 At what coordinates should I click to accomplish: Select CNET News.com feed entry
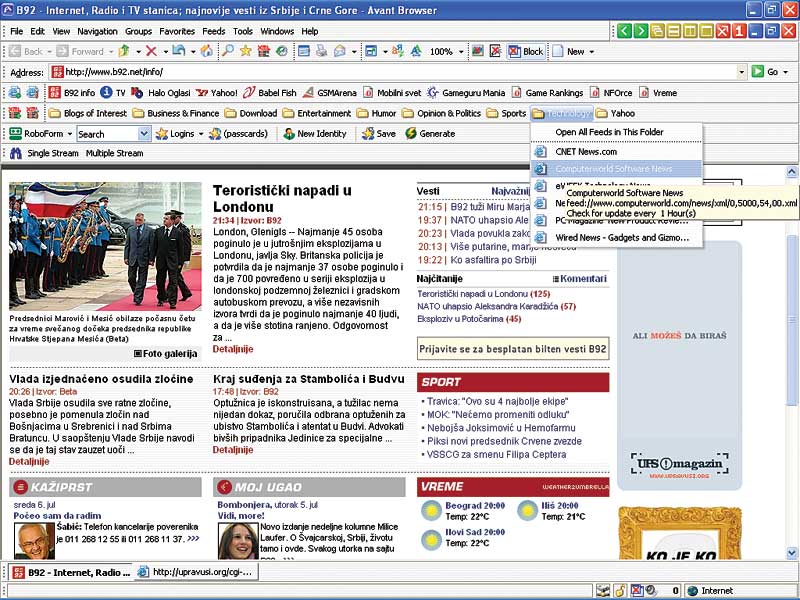tap(616, 152)
